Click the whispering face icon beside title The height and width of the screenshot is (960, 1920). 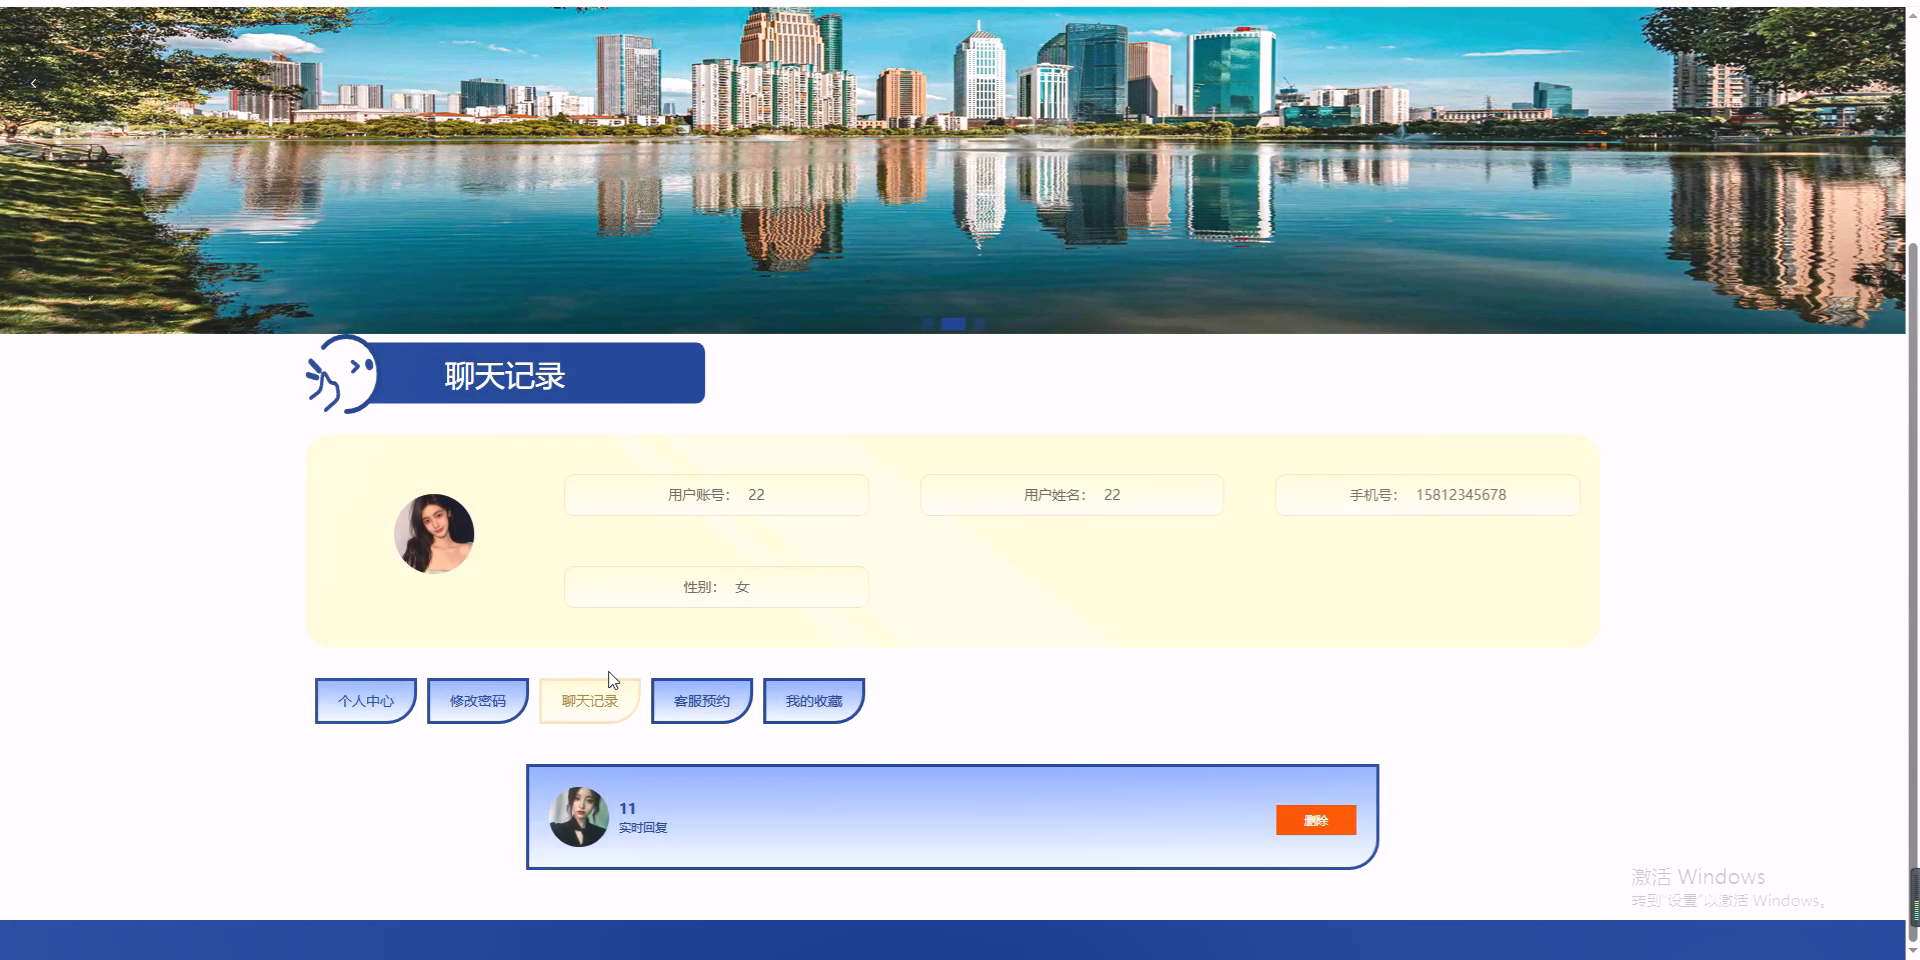pyautogui.click(x=341, y=374)
